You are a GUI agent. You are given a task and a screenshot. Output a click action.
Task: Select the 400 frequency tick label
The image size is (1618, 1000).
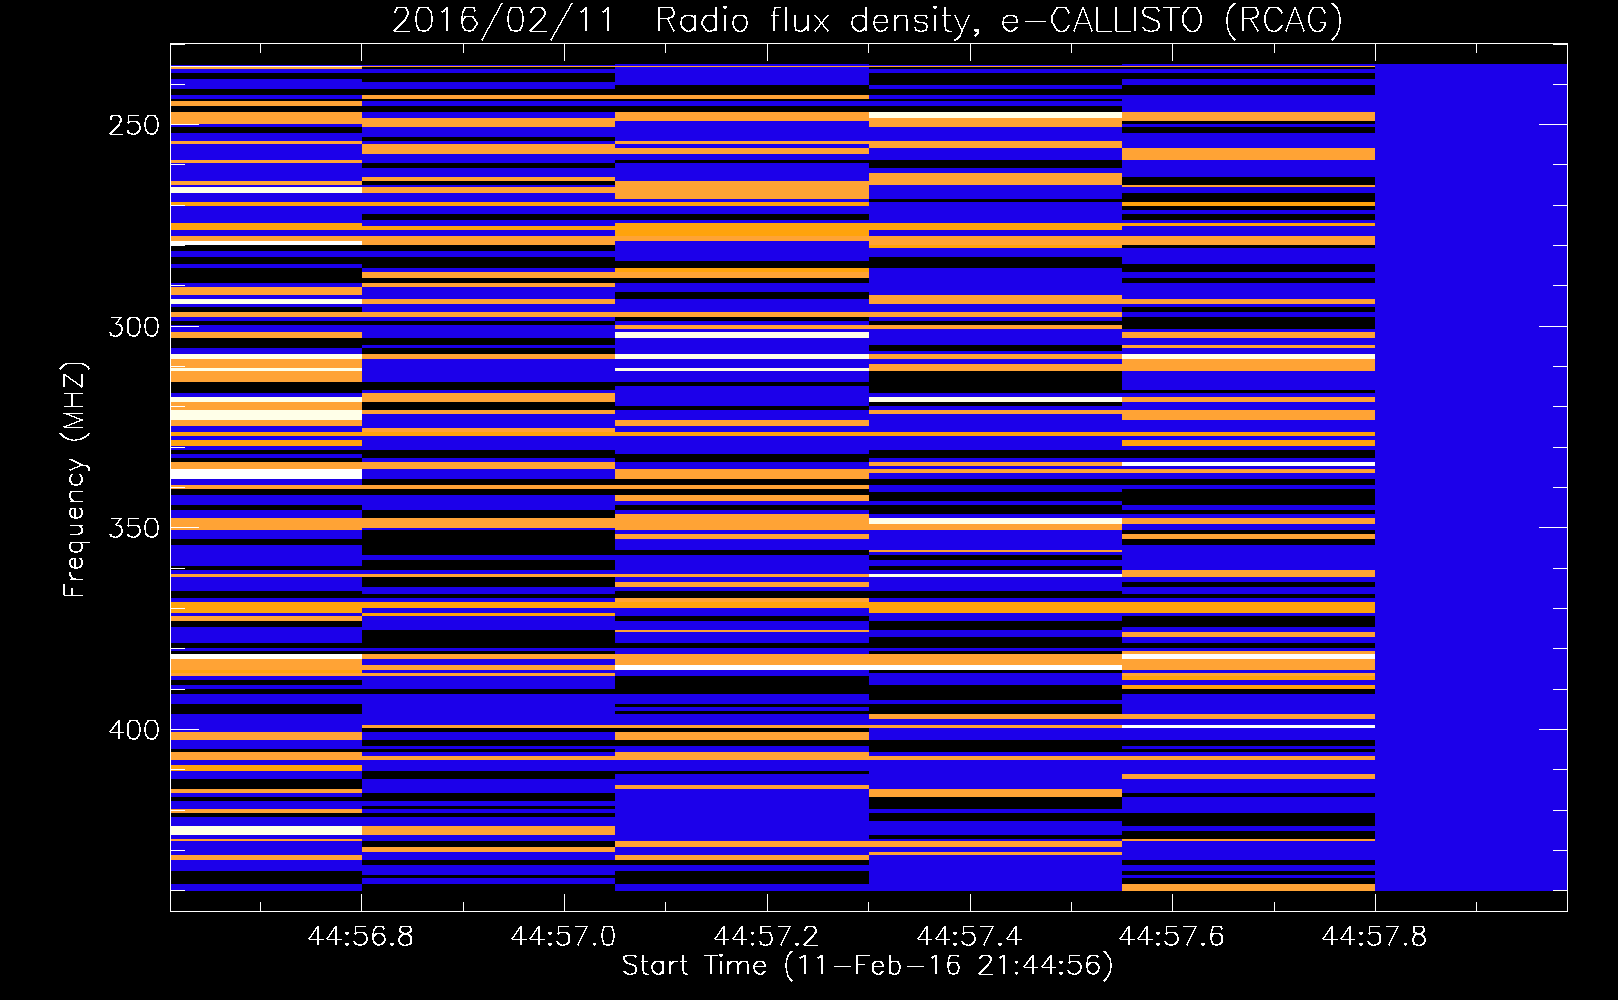pyautogui.click(x=134, y=730)
